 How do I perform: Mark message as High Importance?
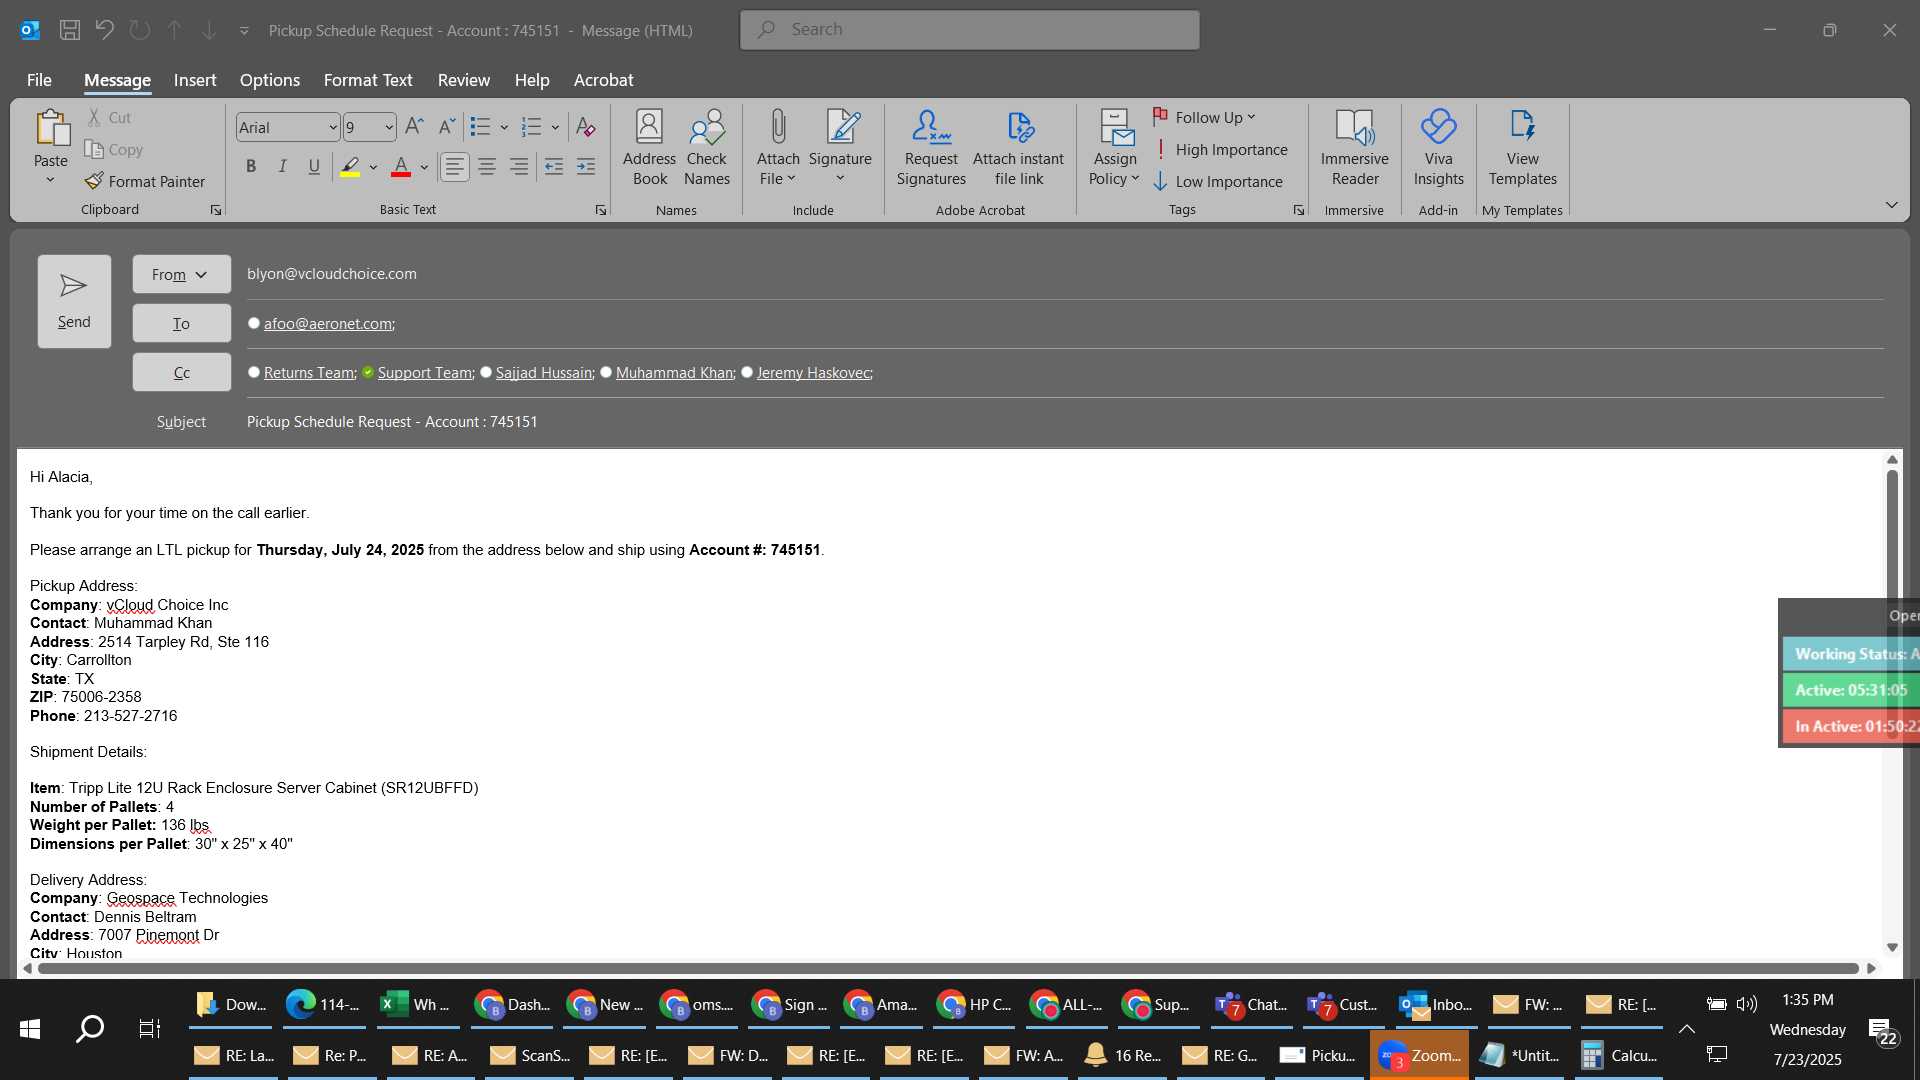[x=1220, y=149]
